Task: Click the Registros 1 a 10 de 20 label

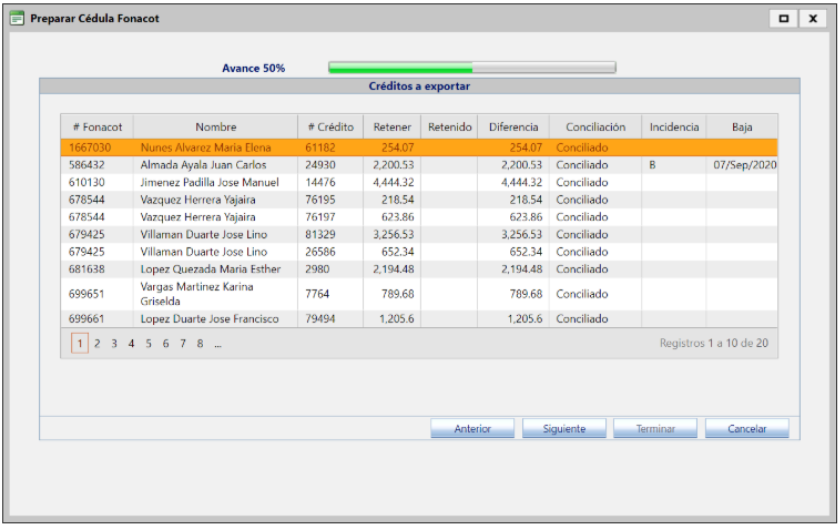Action: (x=714, y=343)
